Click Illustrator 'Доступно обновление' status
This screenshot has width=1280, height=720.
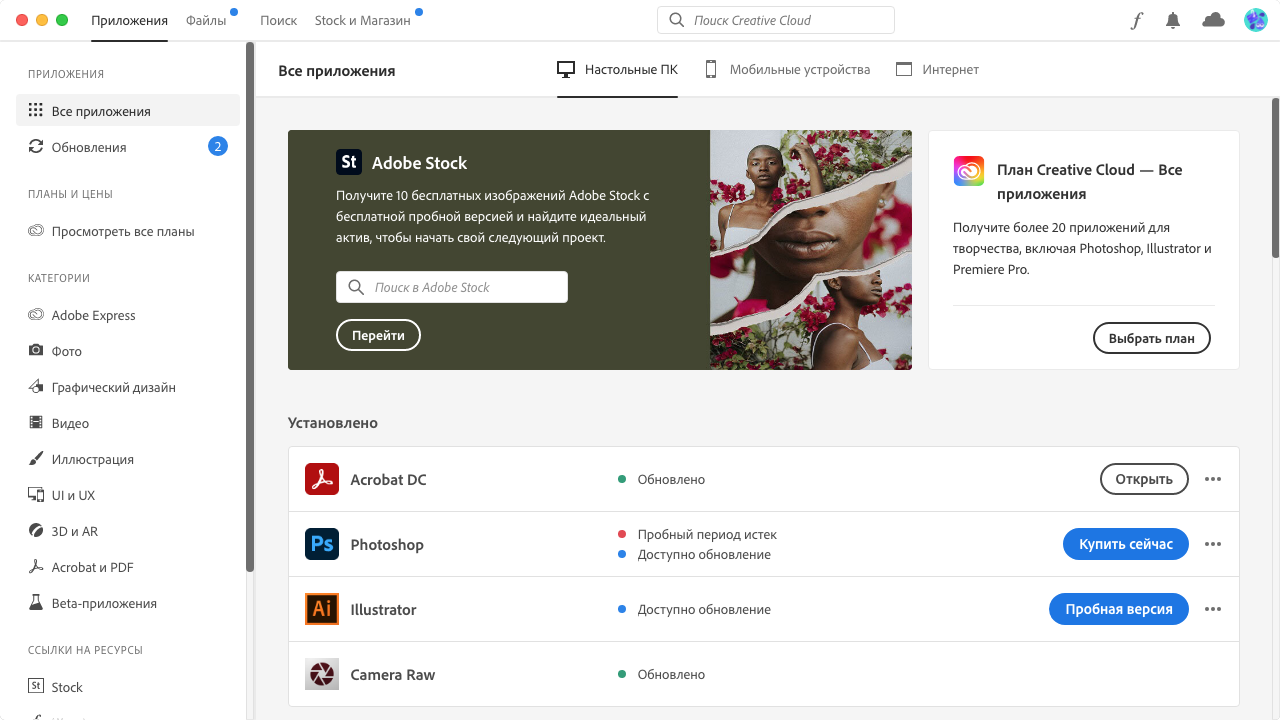[x=704, y=609]
